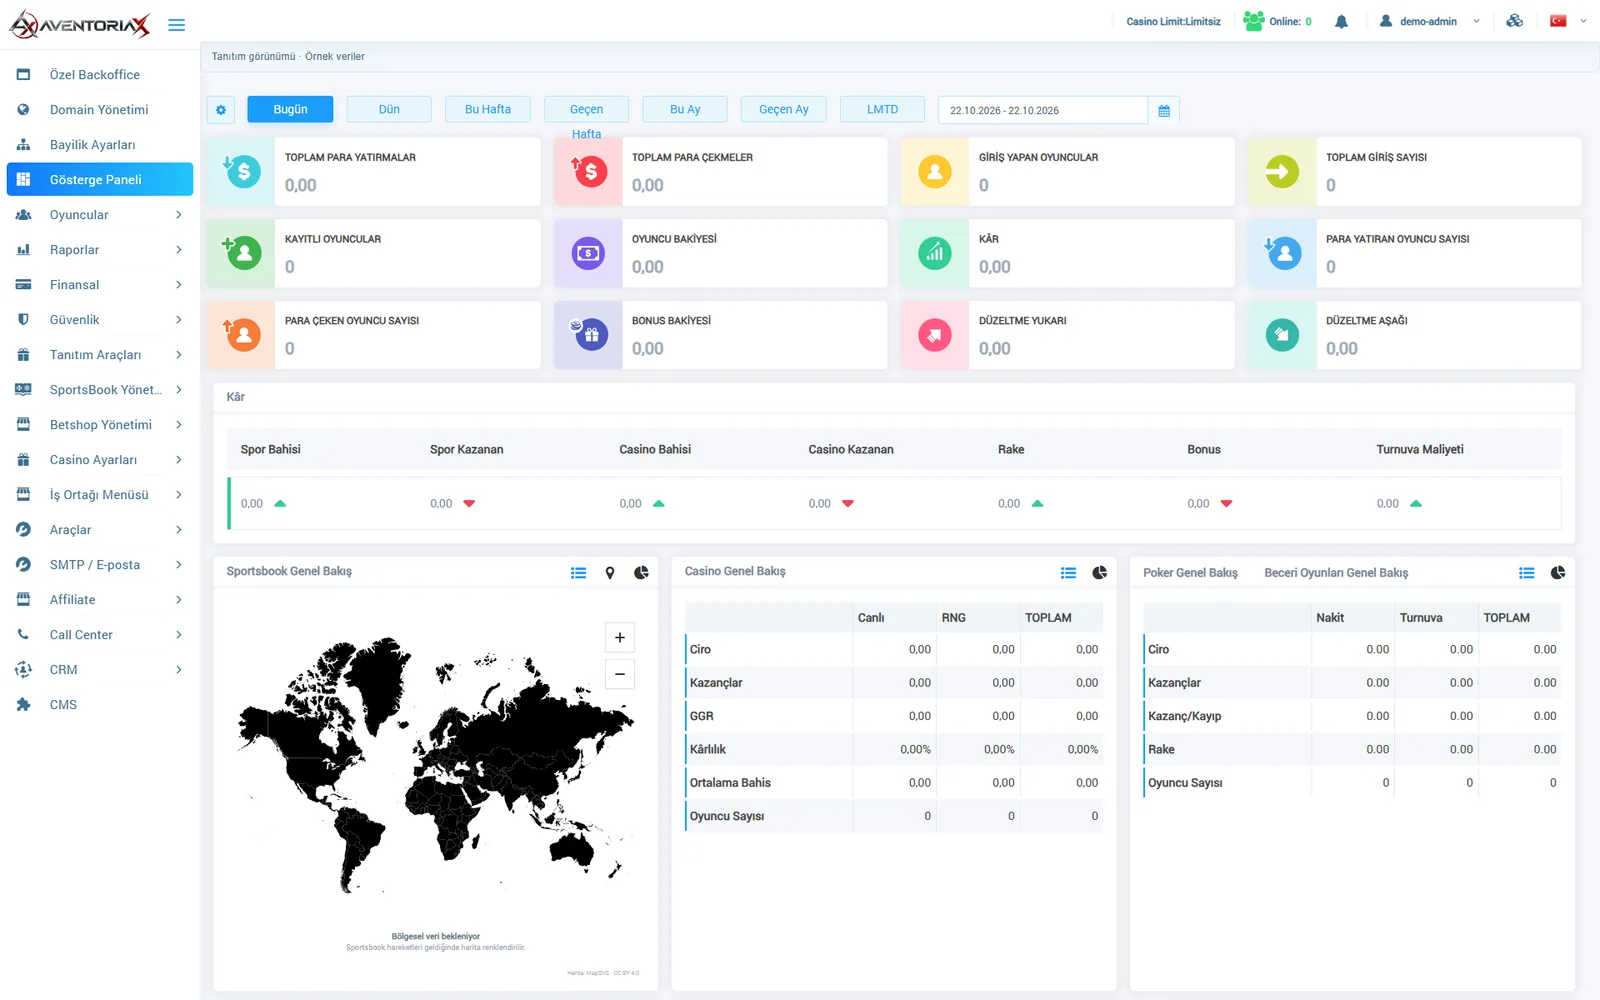This screenshot has height=1000, width=1600.
Task: Select the Bu Hafta date filter
Action: click(x=488, y=109)
